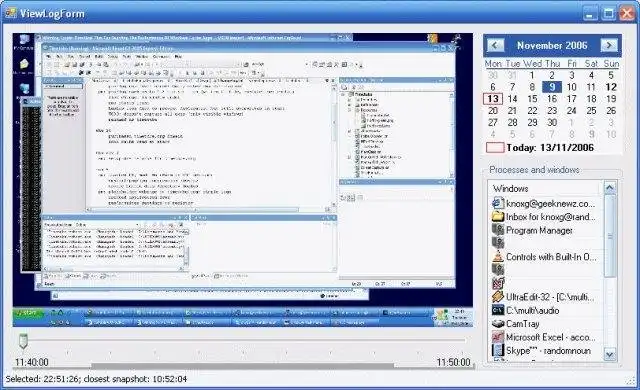Select November 12 in the calendar
Screen dimensions: 640x390
[611, 87]
